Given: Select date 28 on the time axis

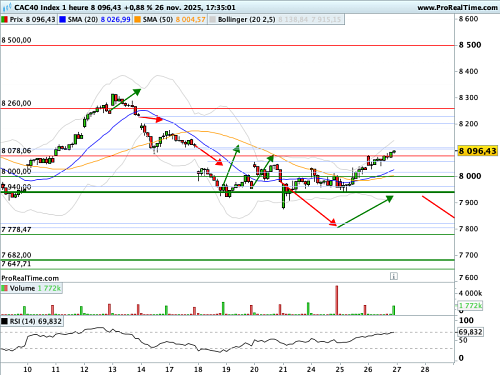Looking at the screenshot, I should coord(425,369).
